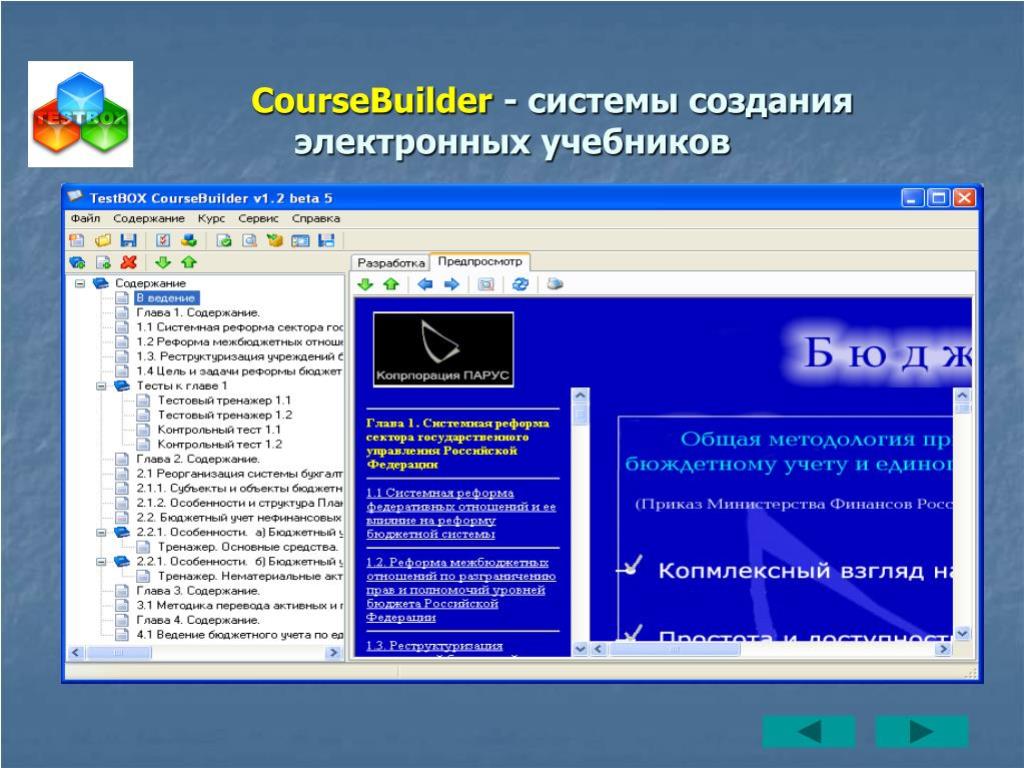
Task: Move item down with tree green arrow
Action: (x=164, y=262)
